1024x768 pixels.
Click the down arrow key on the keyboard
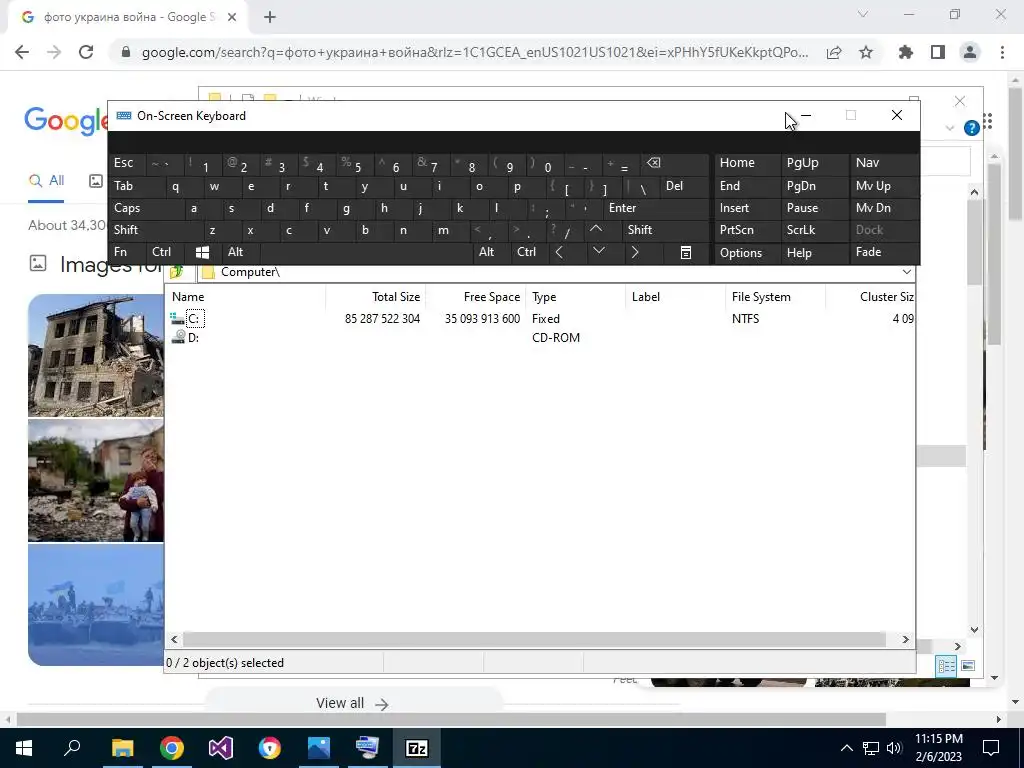pyautogui.click(x=598, y=251)
